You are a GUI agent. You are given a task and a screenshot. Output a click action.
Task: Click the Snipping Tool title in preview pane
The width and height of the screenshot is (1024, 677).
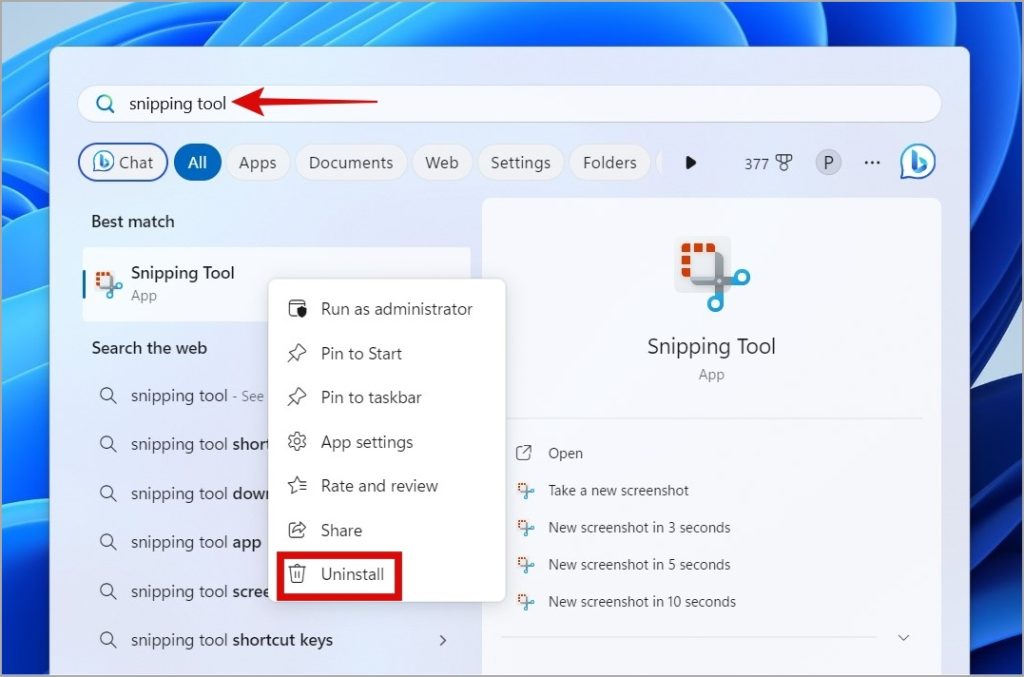click(x=711, y=346)
